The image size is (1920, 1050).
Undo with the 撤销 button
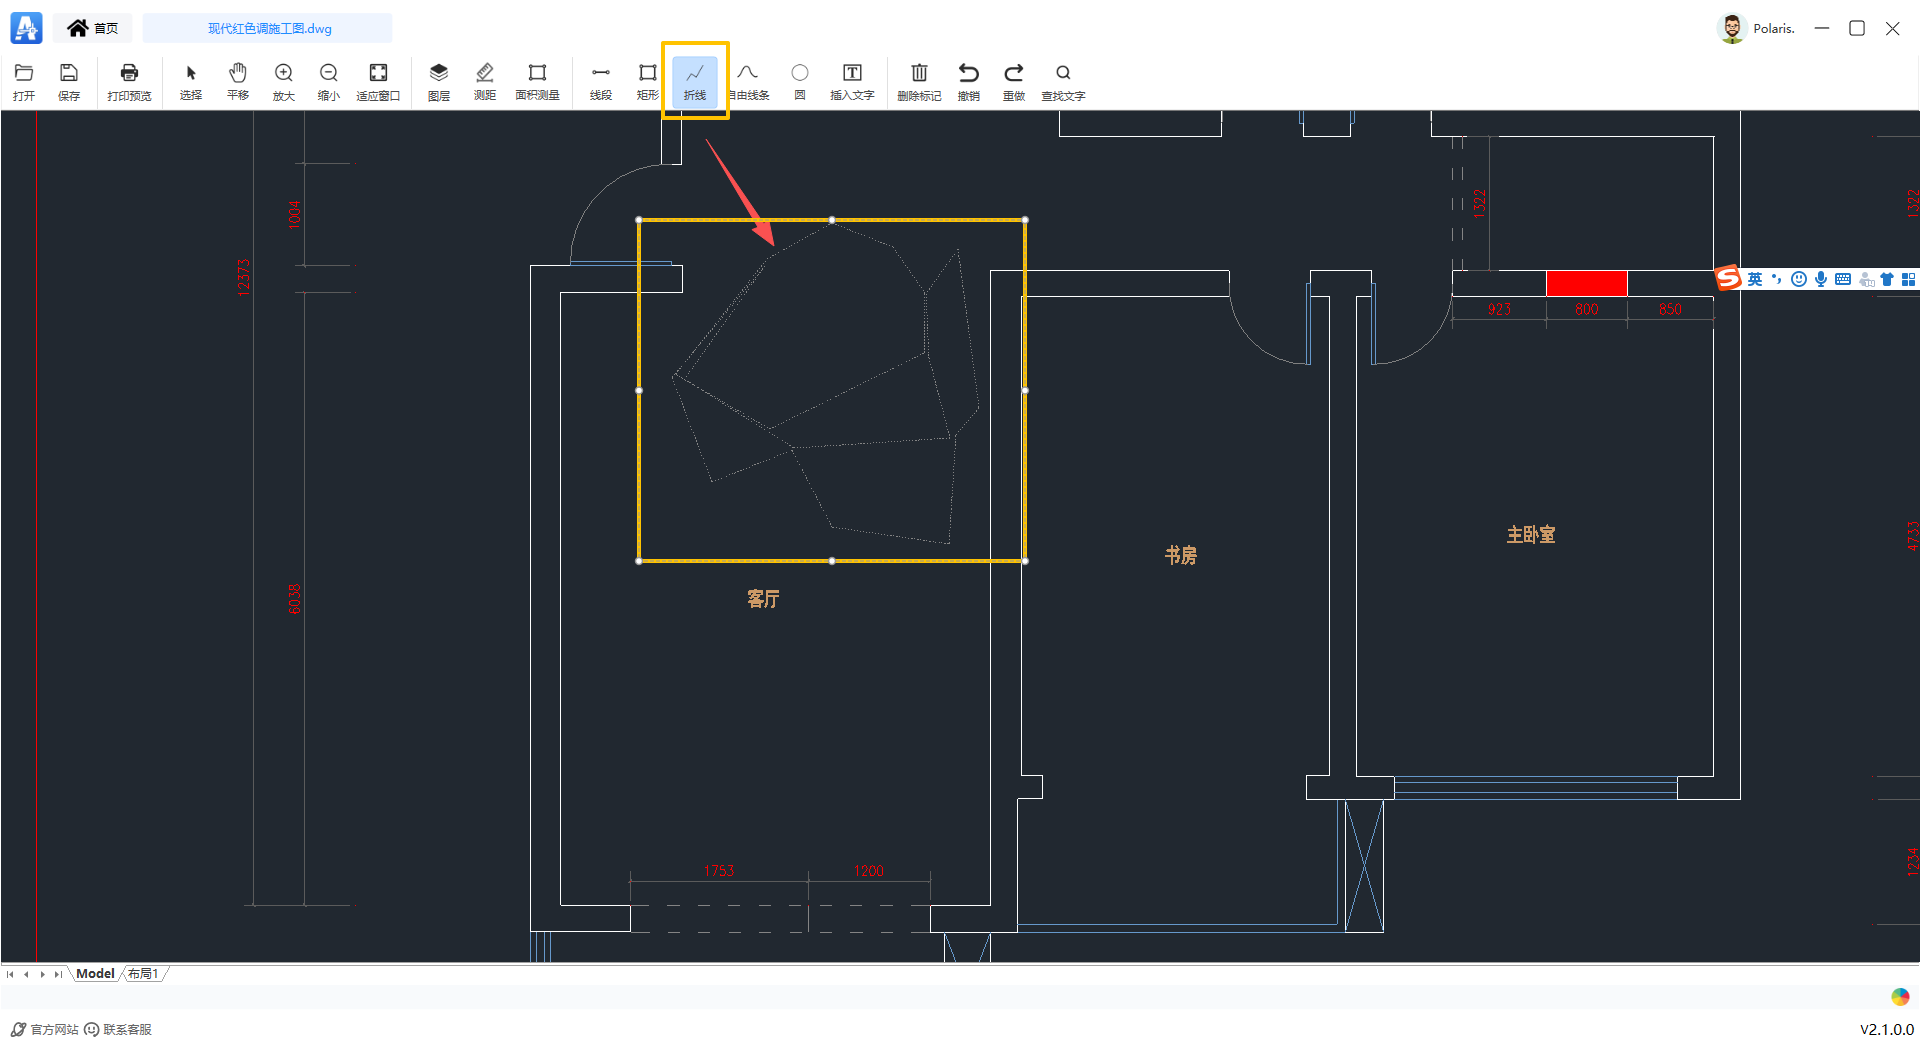coord(968,81)
